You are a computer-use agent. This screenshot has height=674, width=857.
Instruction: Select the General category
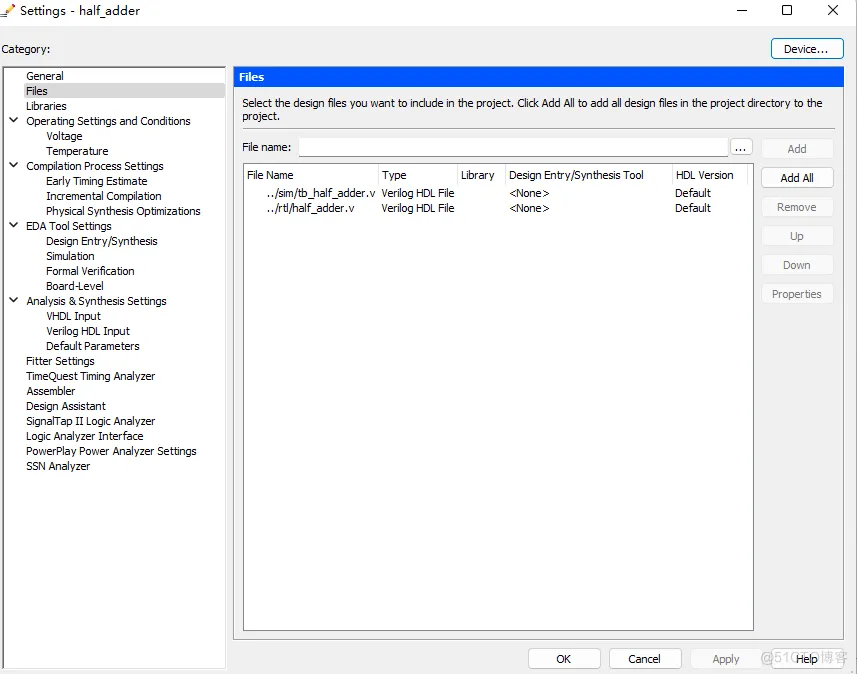click(x=45, y=76)
